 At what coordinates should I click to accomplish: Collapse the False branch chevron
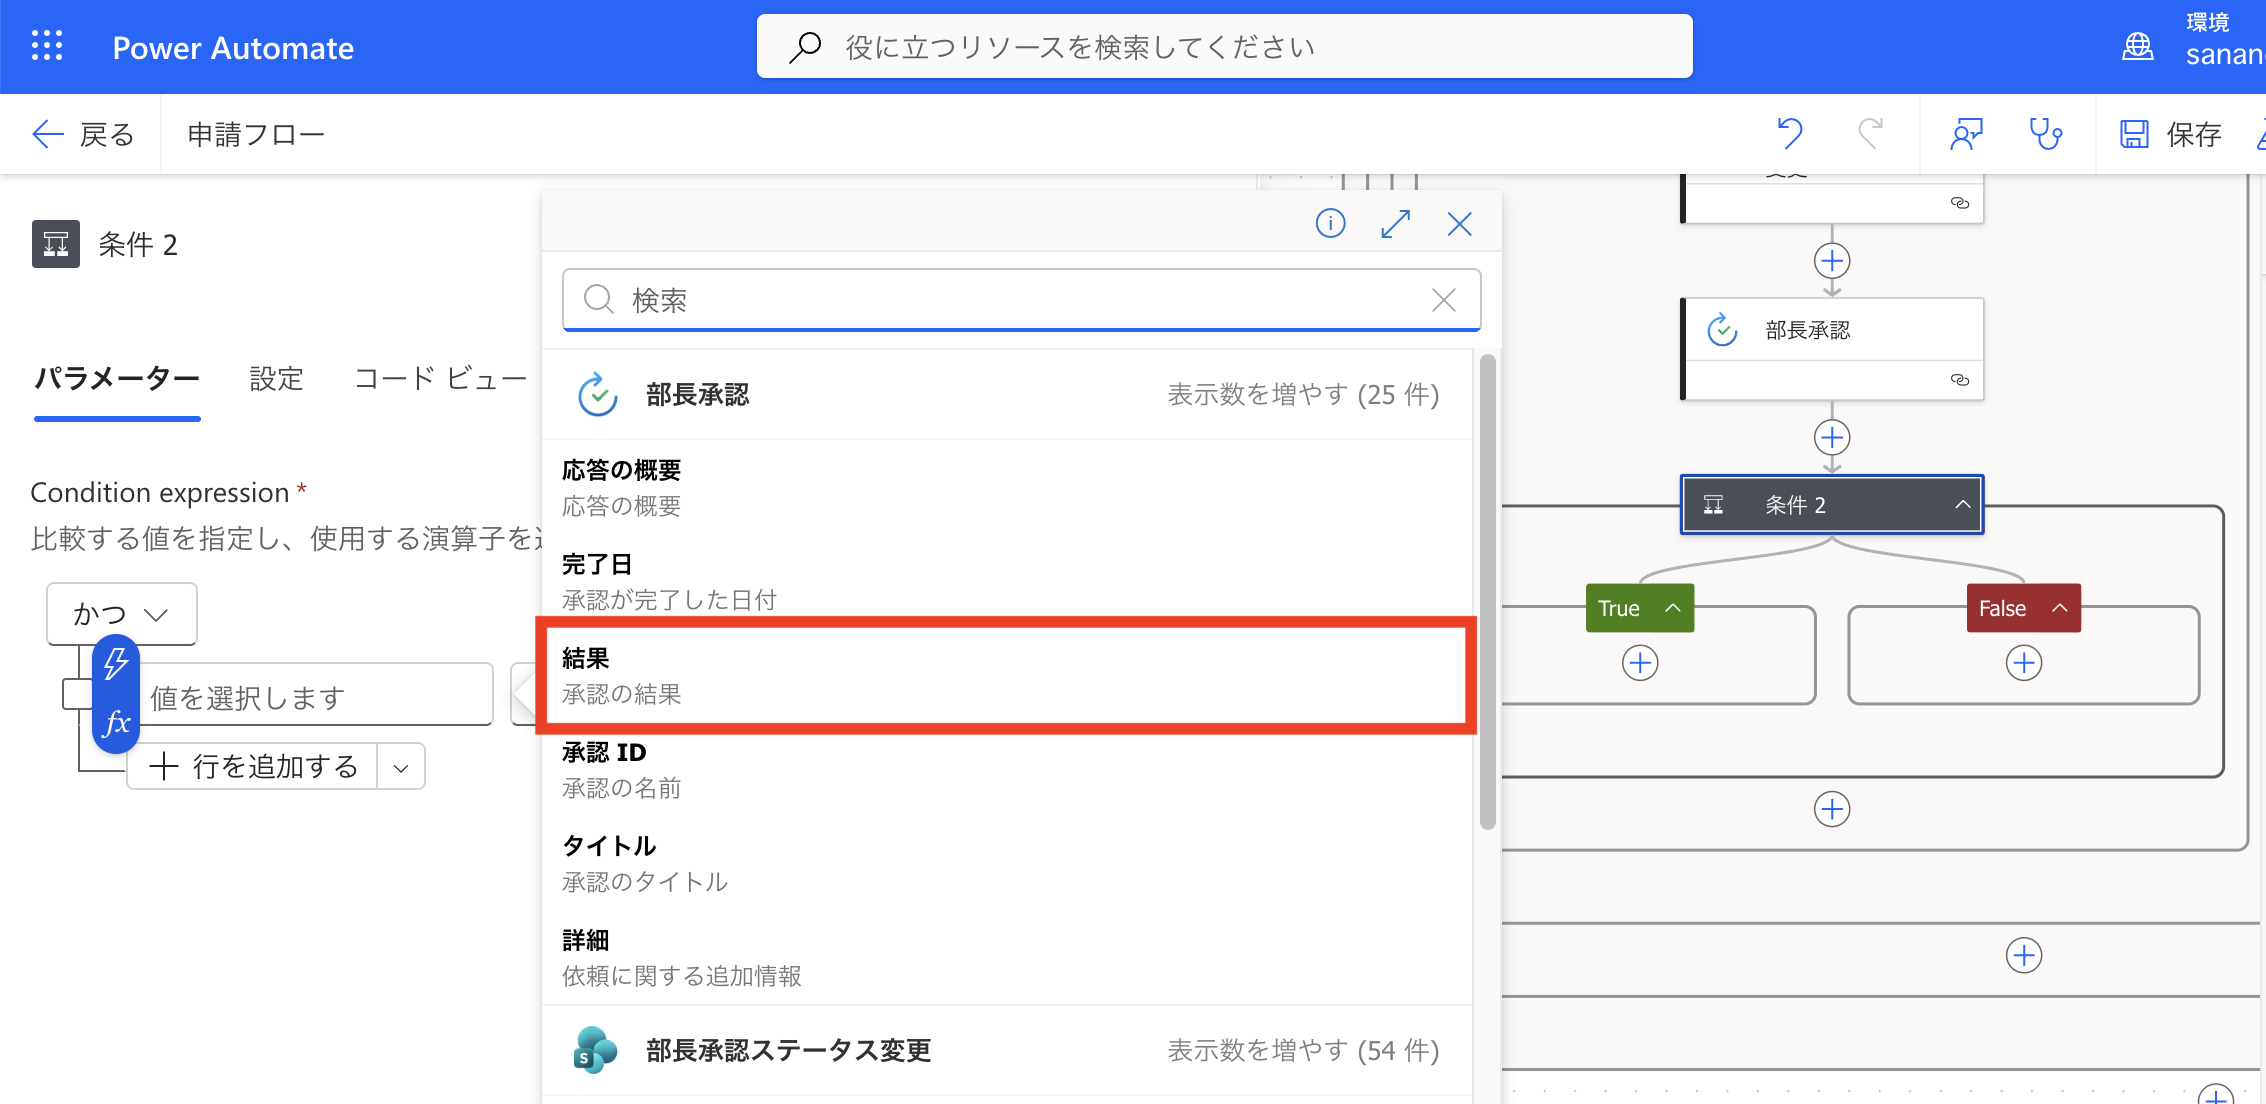(x=2060, y=608)
